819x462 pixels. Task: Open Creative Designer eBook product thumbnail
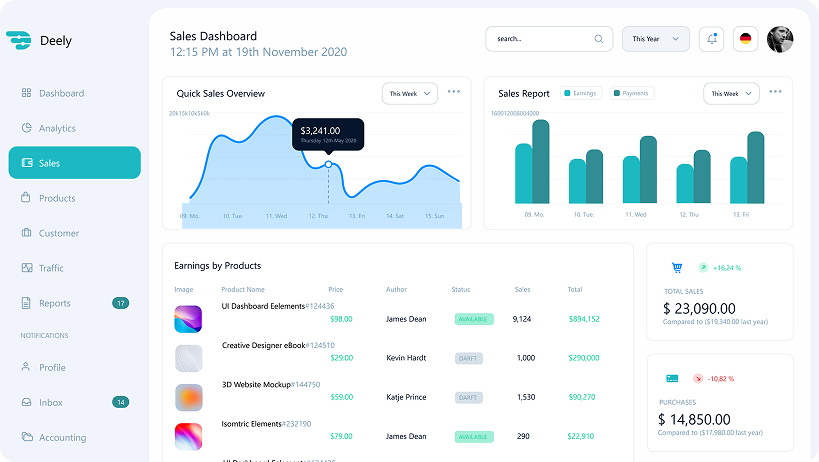188,358
